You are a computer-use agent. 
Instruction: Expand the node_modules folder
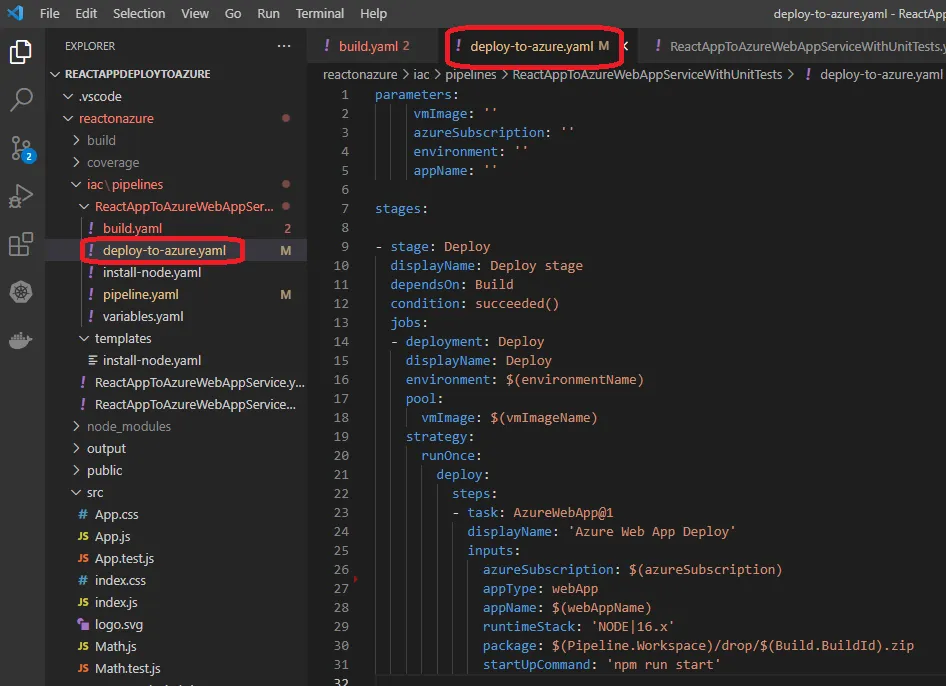(128, 426)
